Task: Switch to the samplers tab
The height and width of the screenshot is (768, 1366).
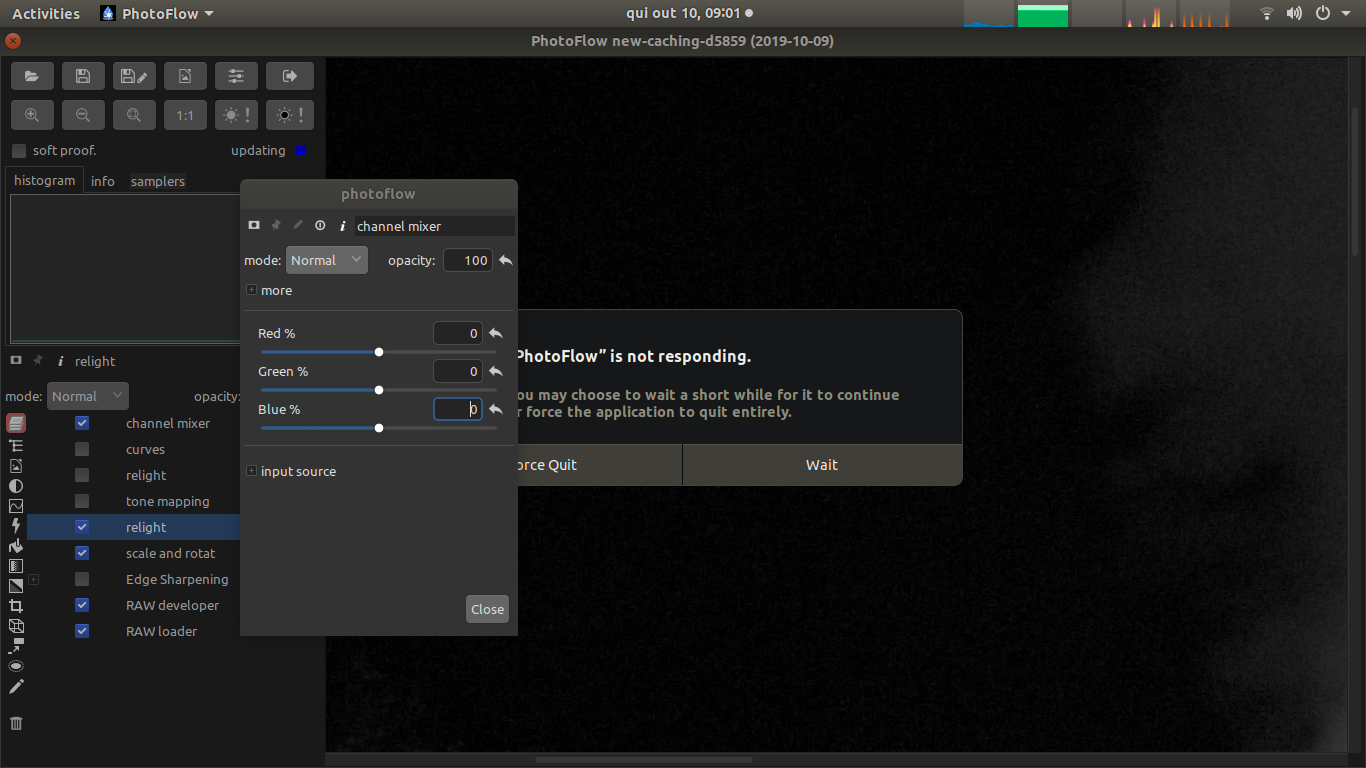Action: pos(158,181)
